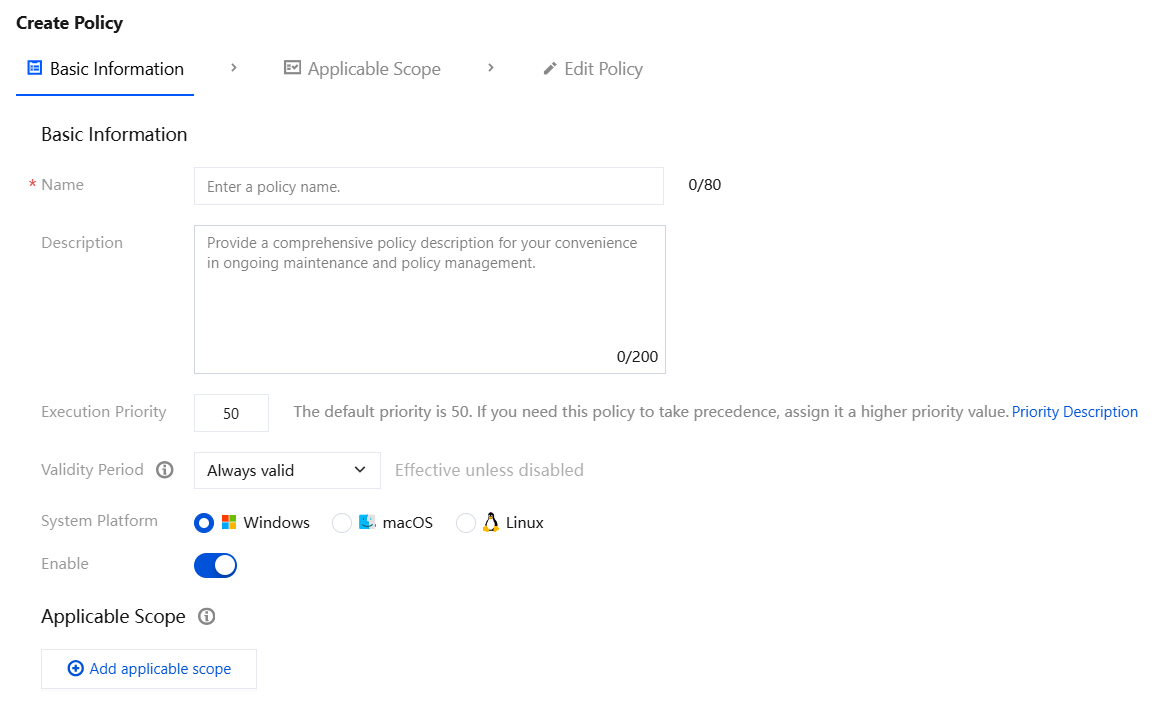The width and height of the screenshot is (1171, 707).
Task: Click chevron after Basic Information step
Action: (234, 68)
